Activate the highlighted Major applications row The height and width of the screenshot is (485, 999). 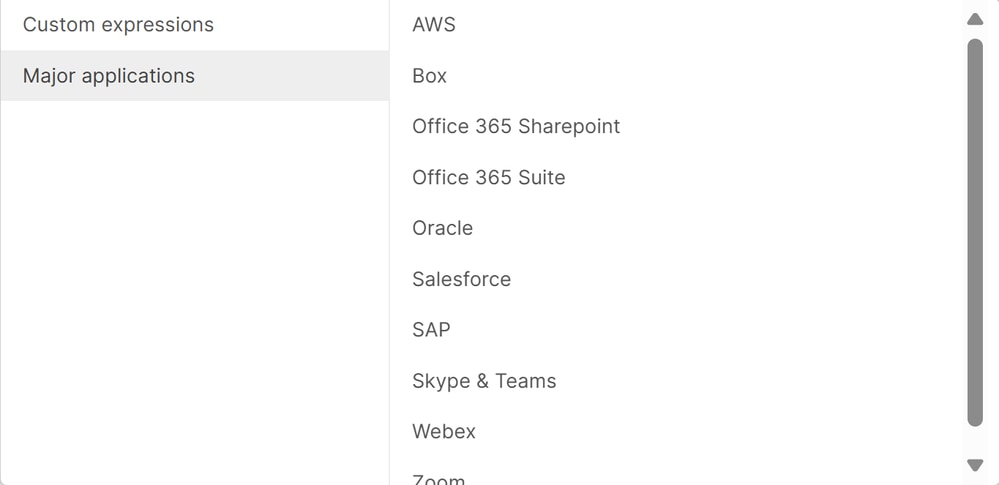[195, 76]
